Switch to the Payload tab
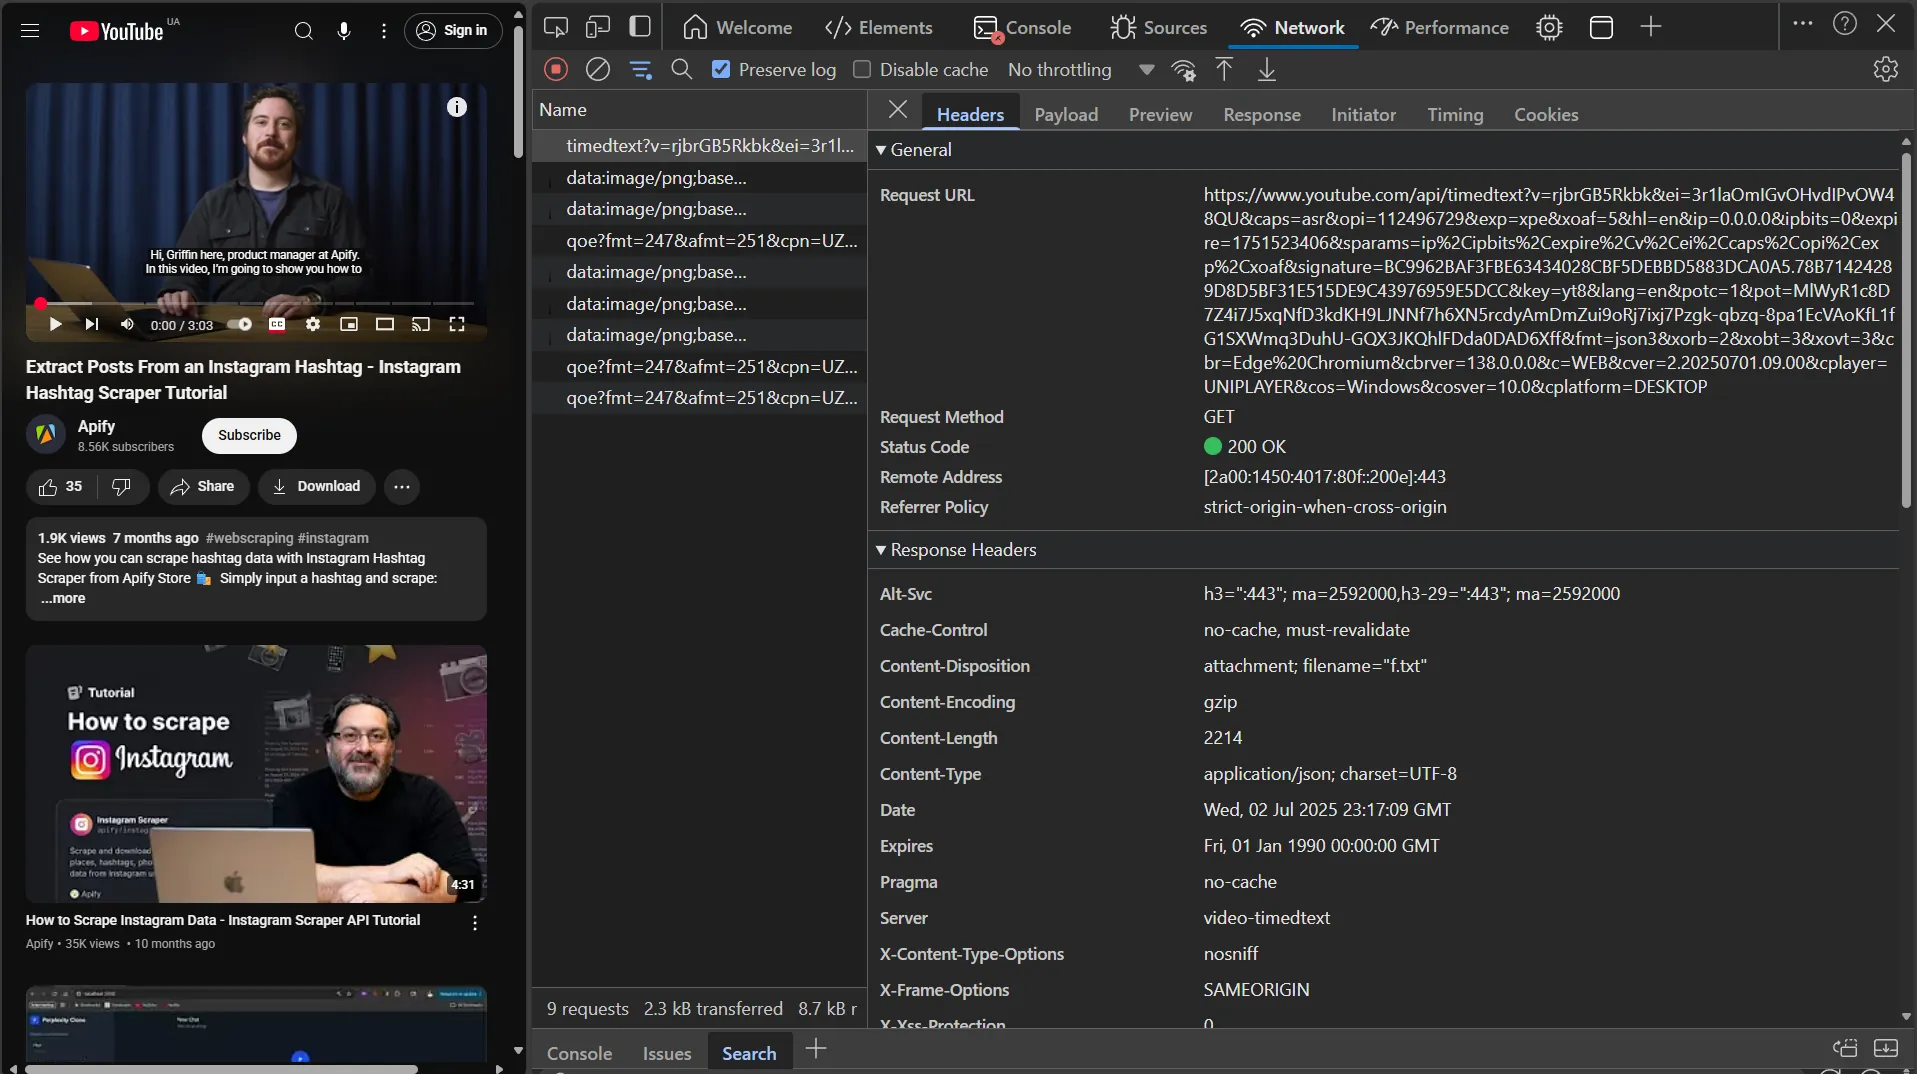Viewport: 1917px width, 1074px height. (1066, 115)
